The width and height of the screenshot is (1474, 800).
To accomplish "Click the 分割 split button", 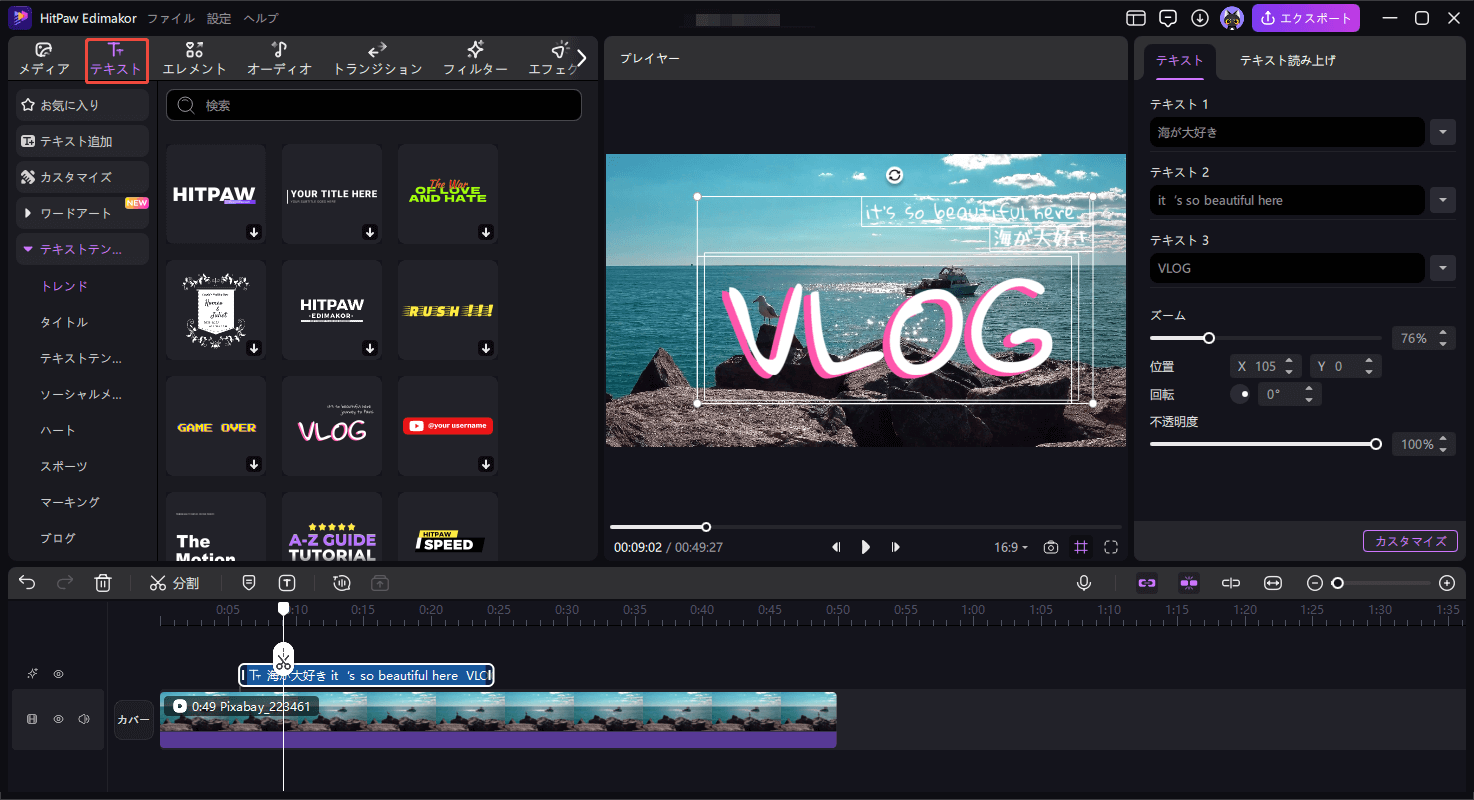I will (174, 583).
